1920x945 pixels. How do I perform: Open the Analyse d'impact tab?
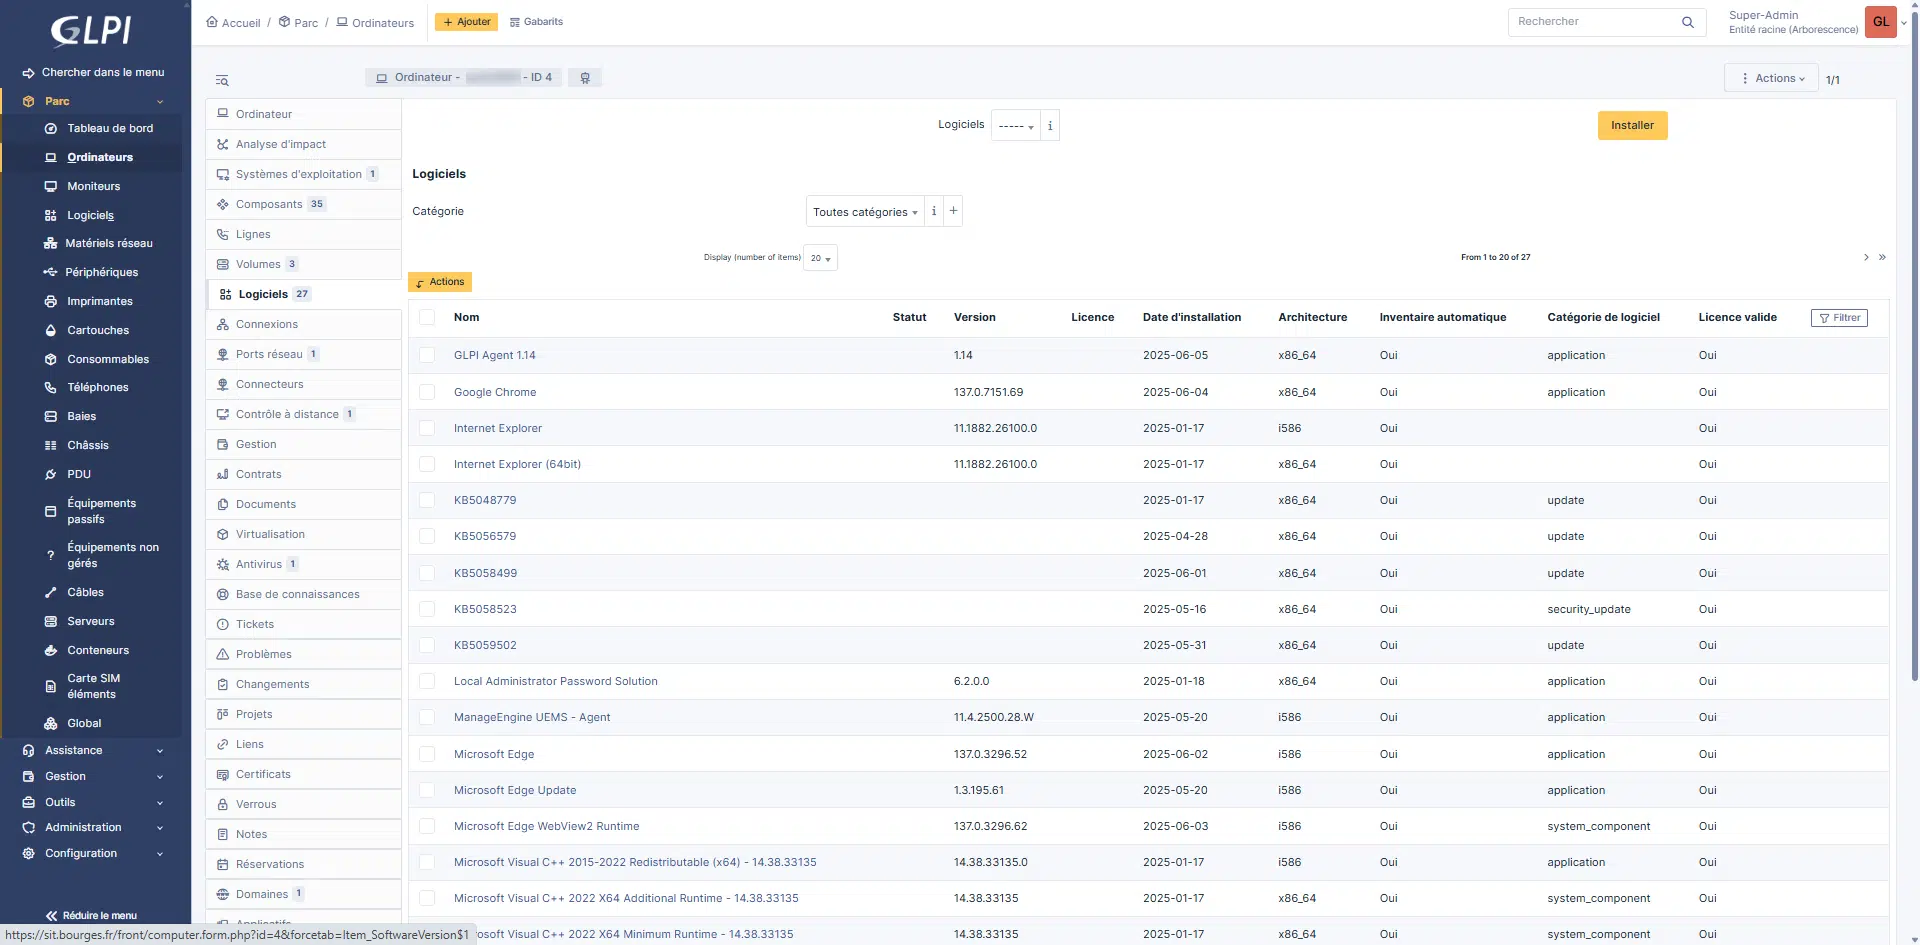[304, 144]
